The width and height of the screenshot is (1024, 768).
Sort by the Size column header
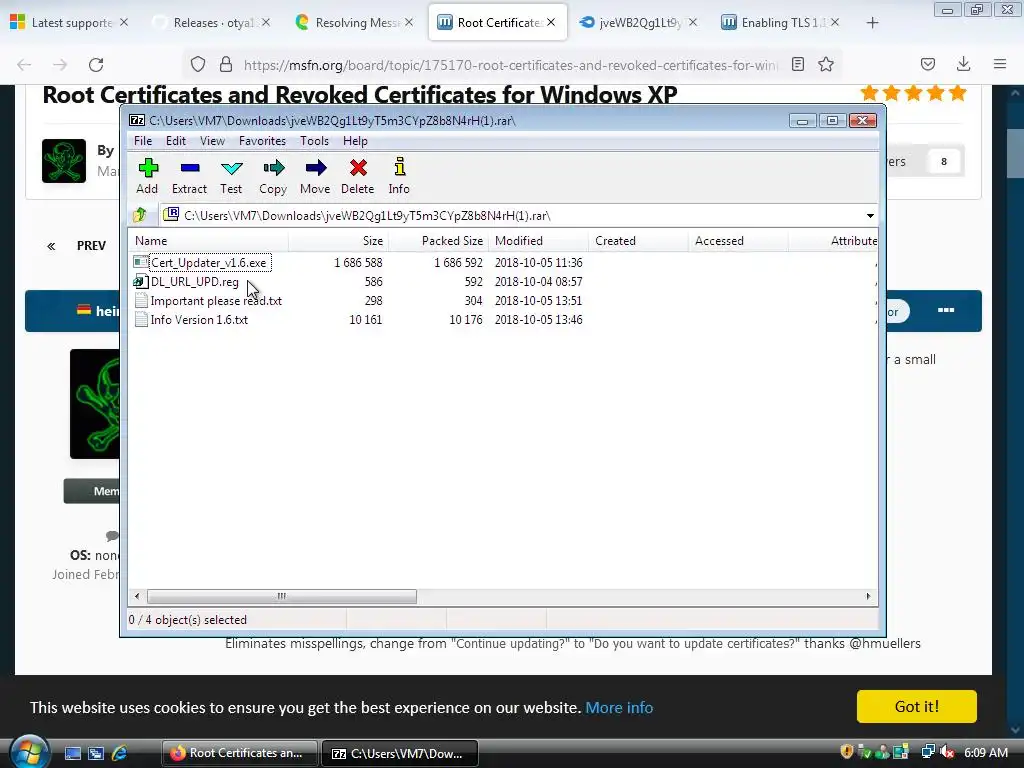click(x=338, y=240)
